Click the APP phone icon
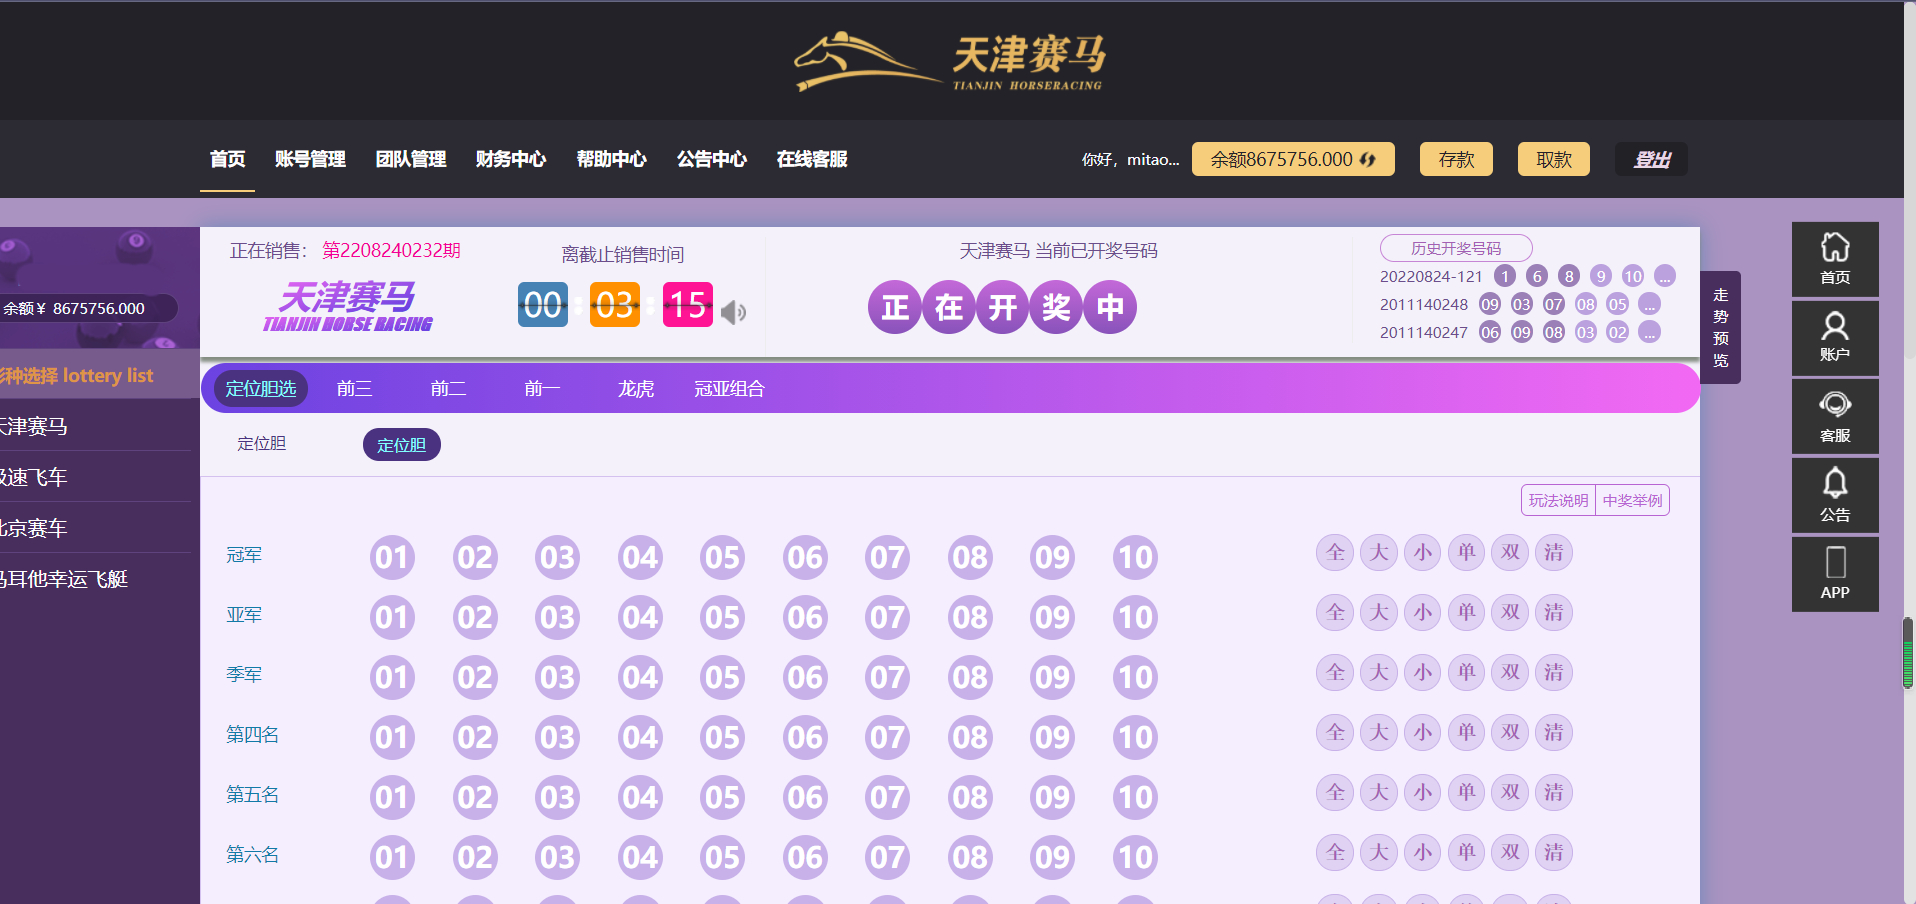 [1834, 564]
